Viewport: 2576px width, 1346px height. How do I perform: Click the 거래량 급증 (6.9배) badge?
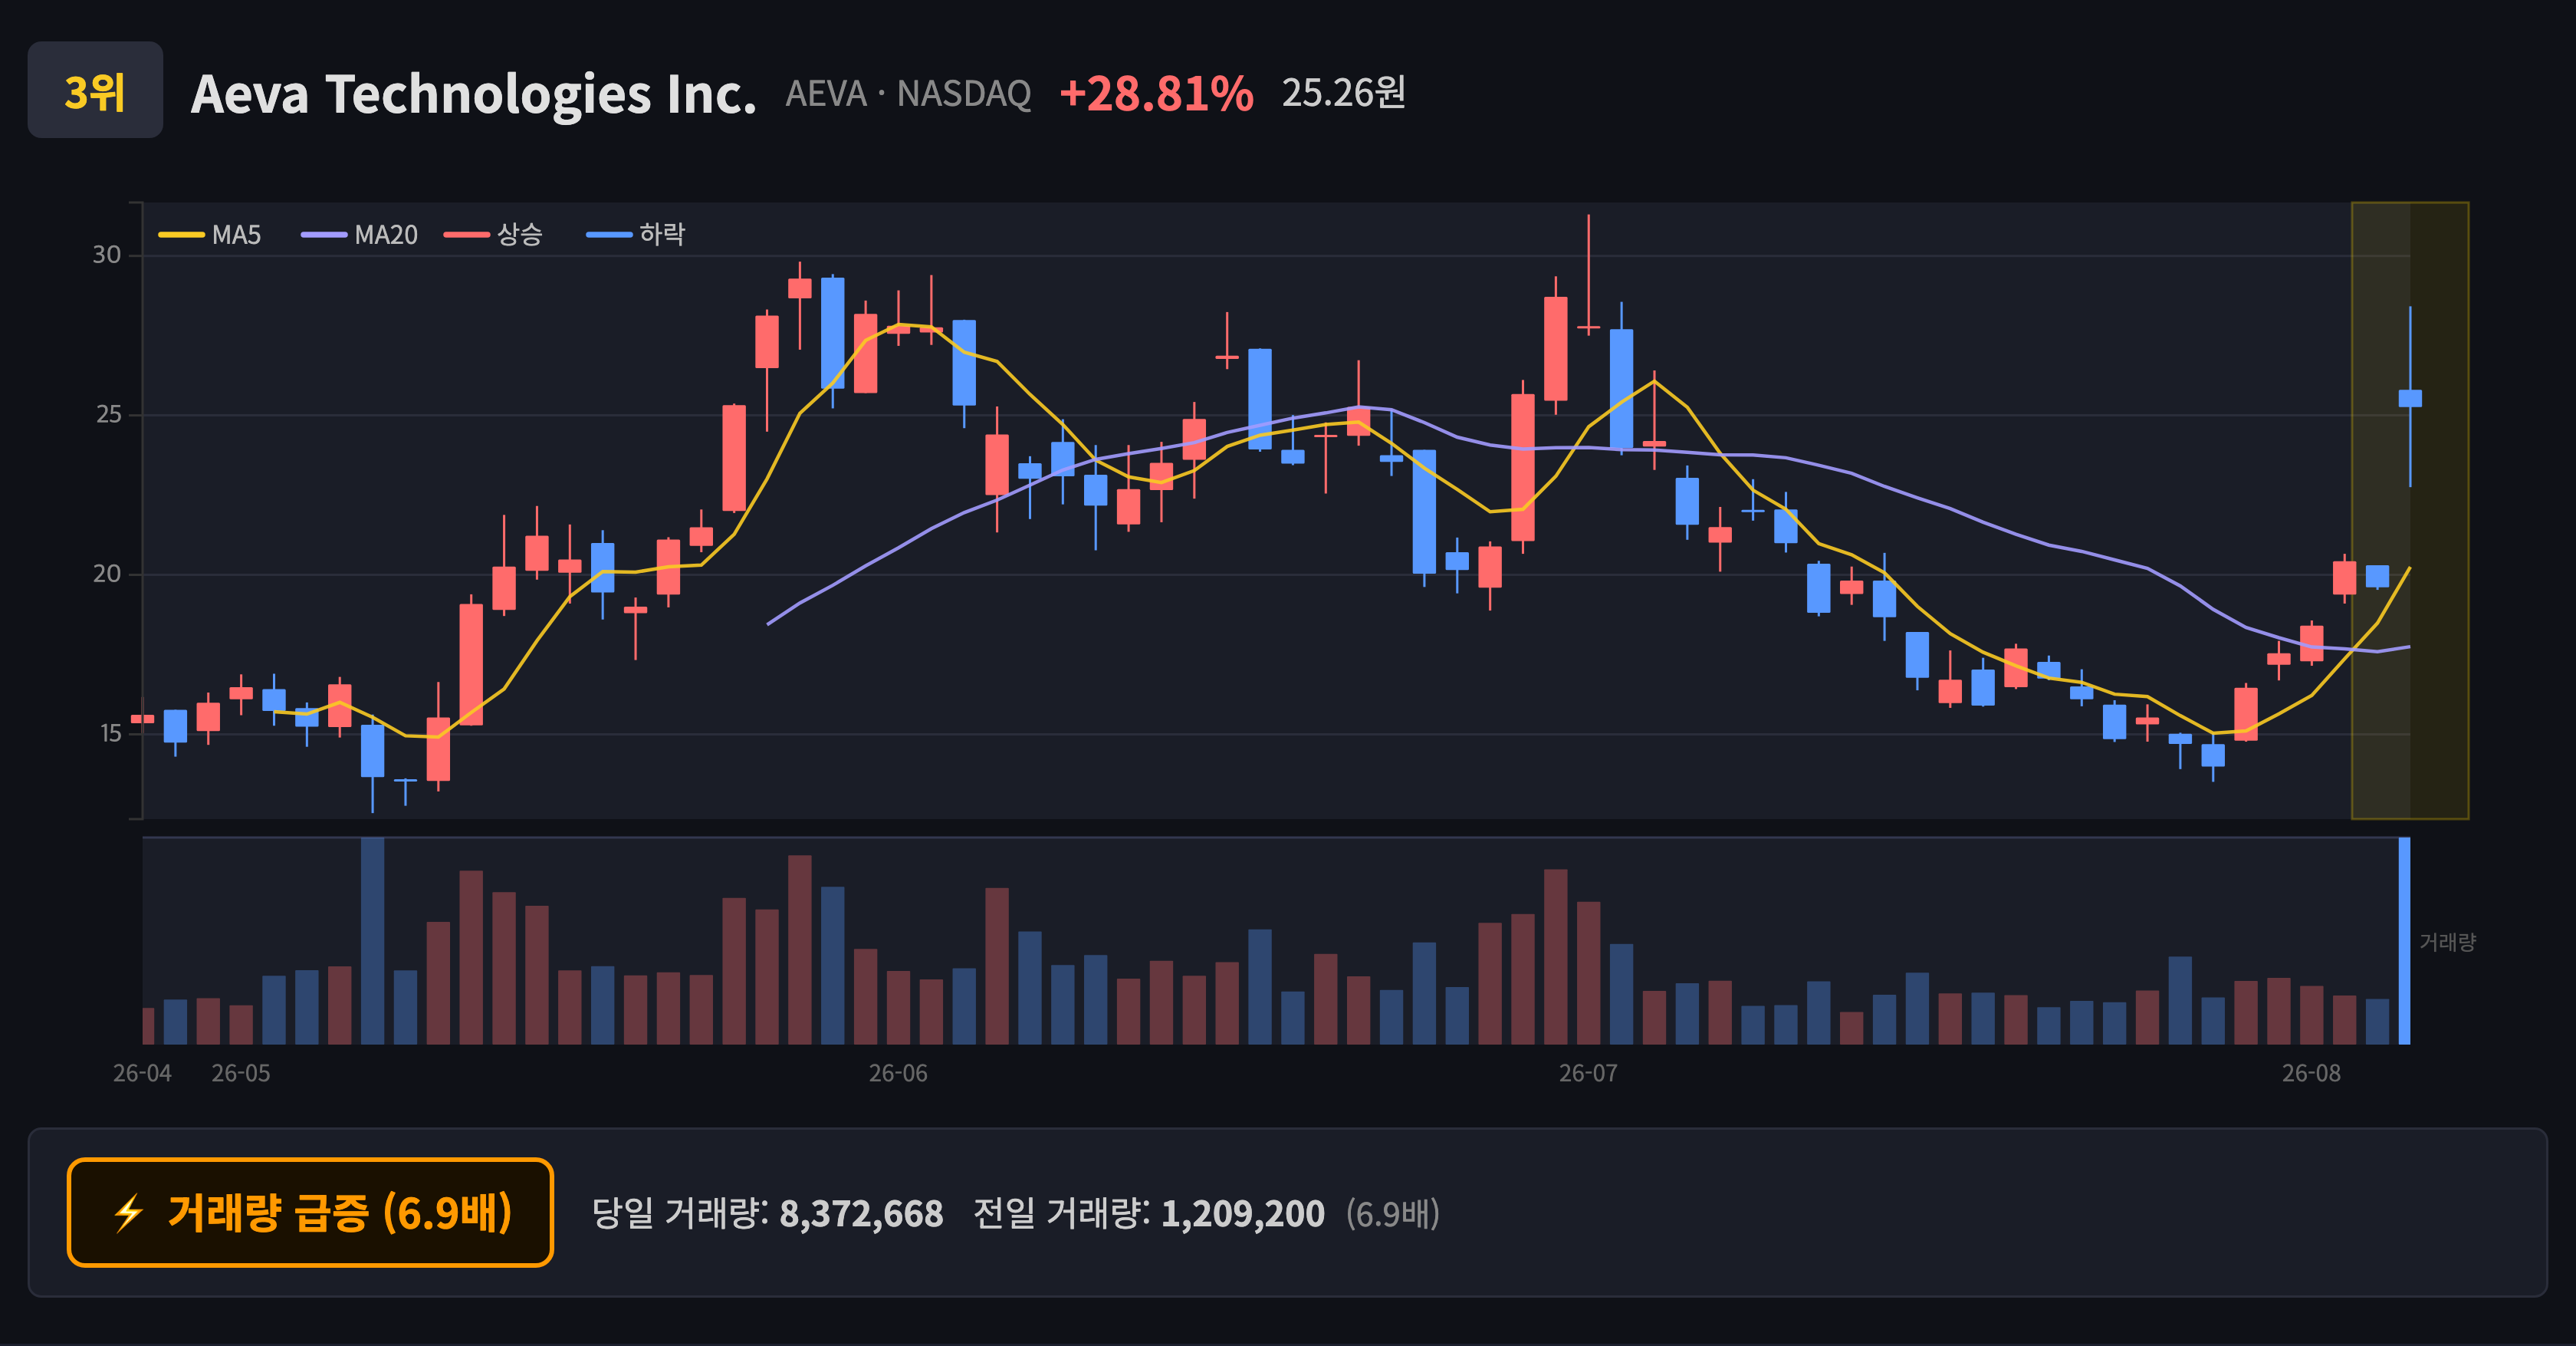coord(310,1212)
